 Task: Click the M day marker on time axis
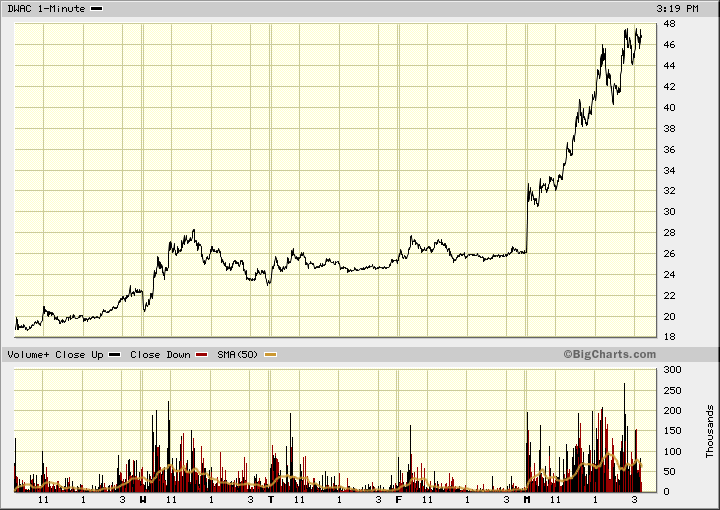coord(527,499)
